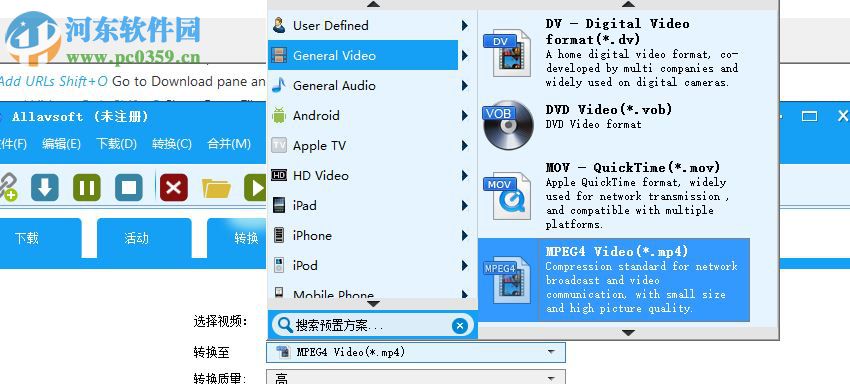This screenshot has height=384, width=850.
Task: Click the iPad device icon
Action: (279, 206)
